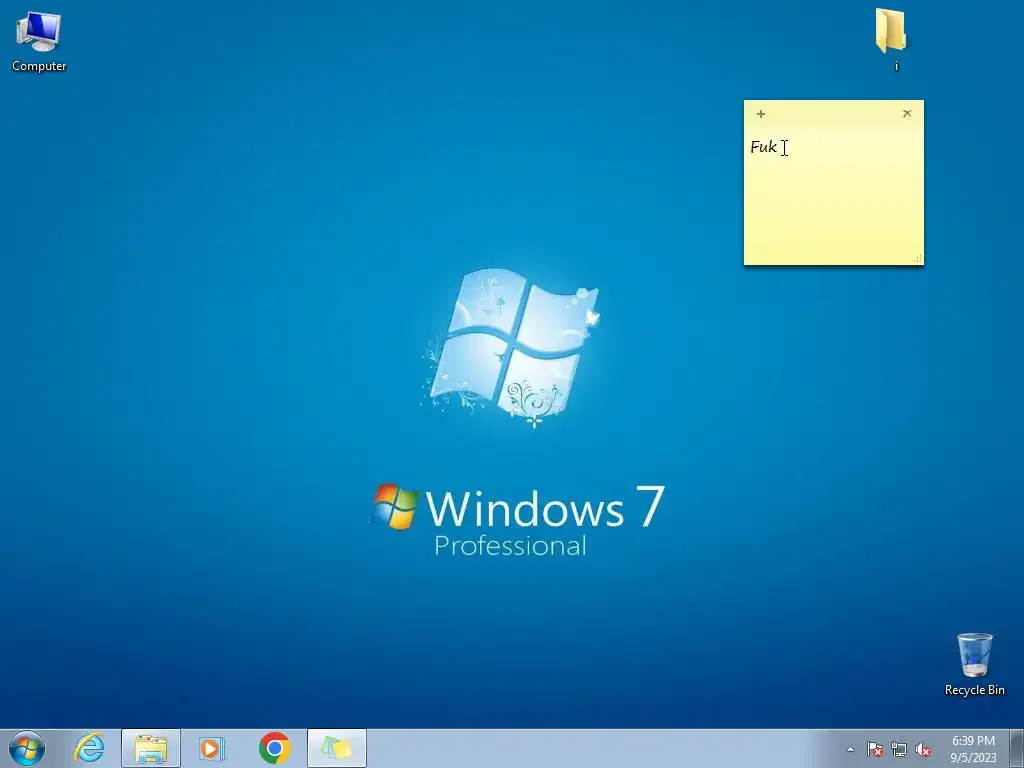This screenshot has height=768, width=1024.
Task: Open the Windows Start menu
Action: (27, 748)
